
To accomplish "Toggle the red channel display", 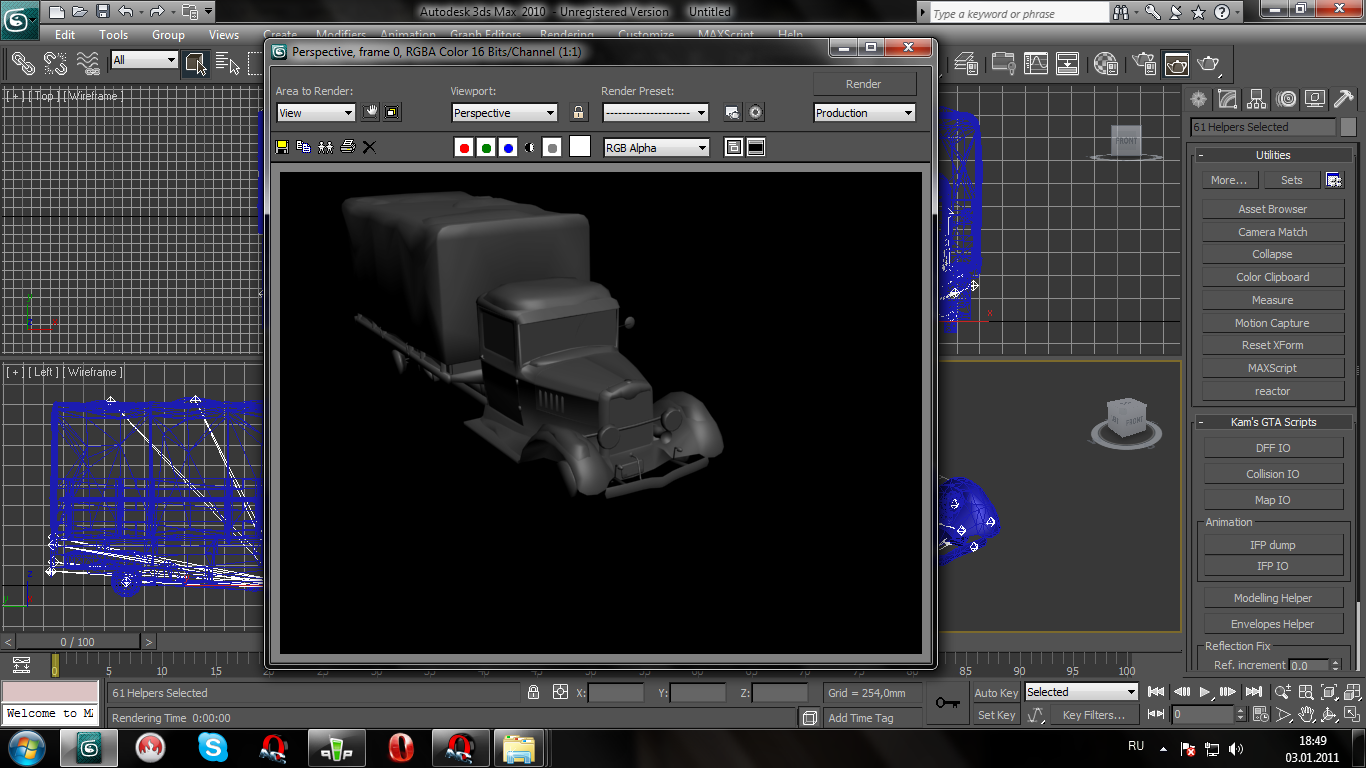I will tap(464, 148).
